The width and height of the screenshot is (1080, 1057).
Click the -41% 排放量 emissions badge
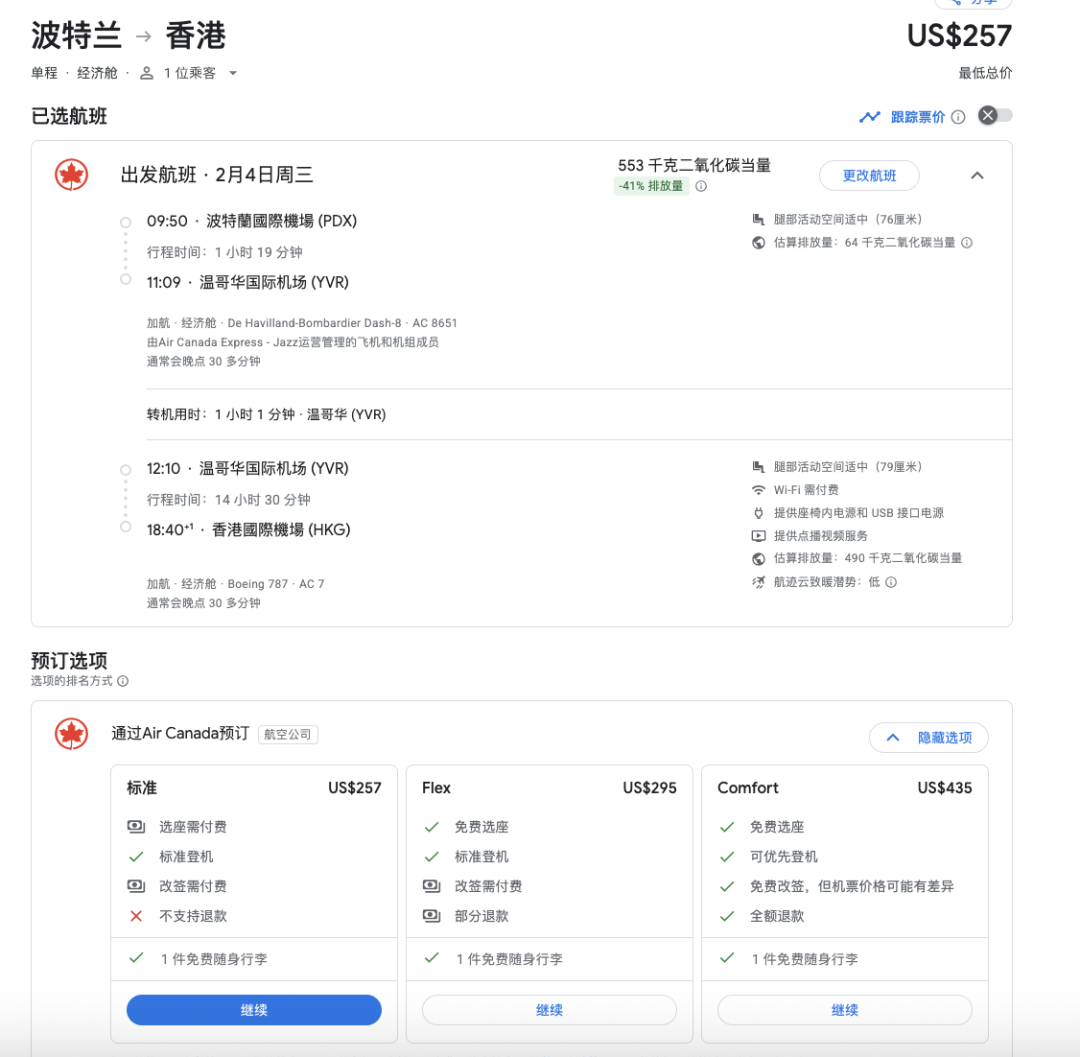650,186
